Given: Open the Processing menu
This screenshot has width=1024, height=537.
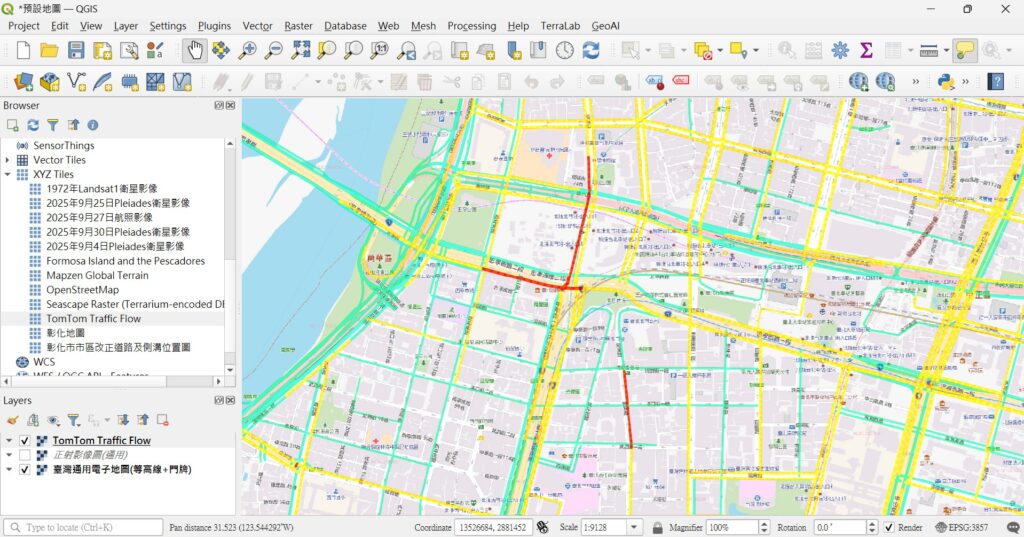Looking at the screenshot, I should (x=472, y=25).
